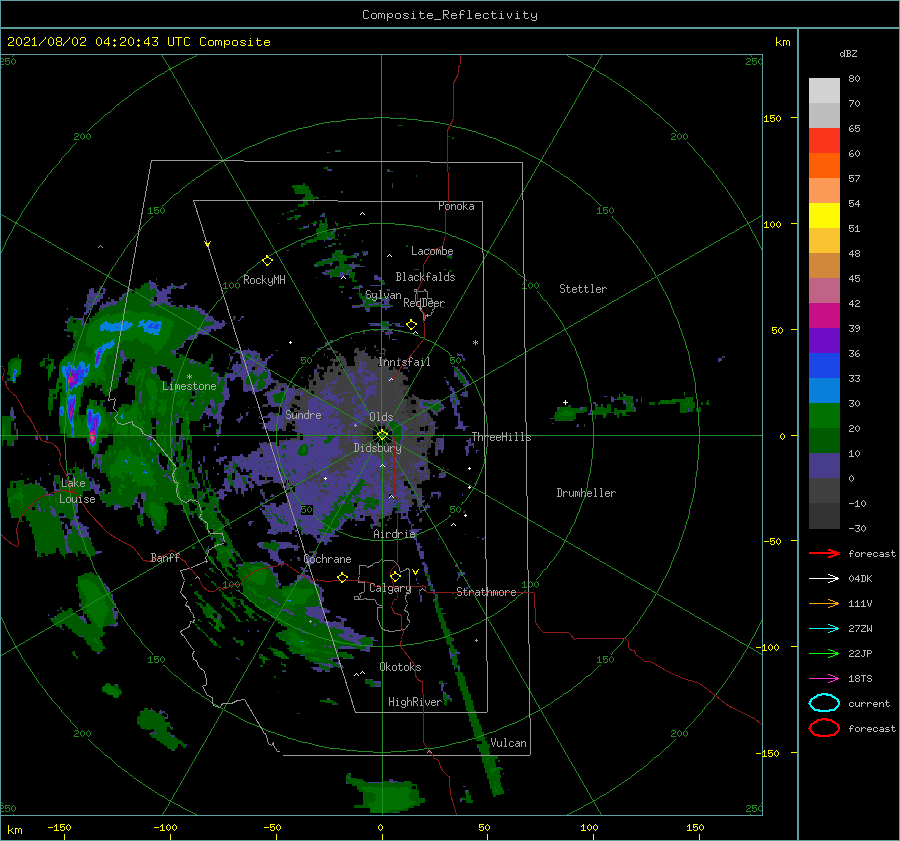Click the RedDeer city label
This screenshot has width=900, height=841.
424,303
